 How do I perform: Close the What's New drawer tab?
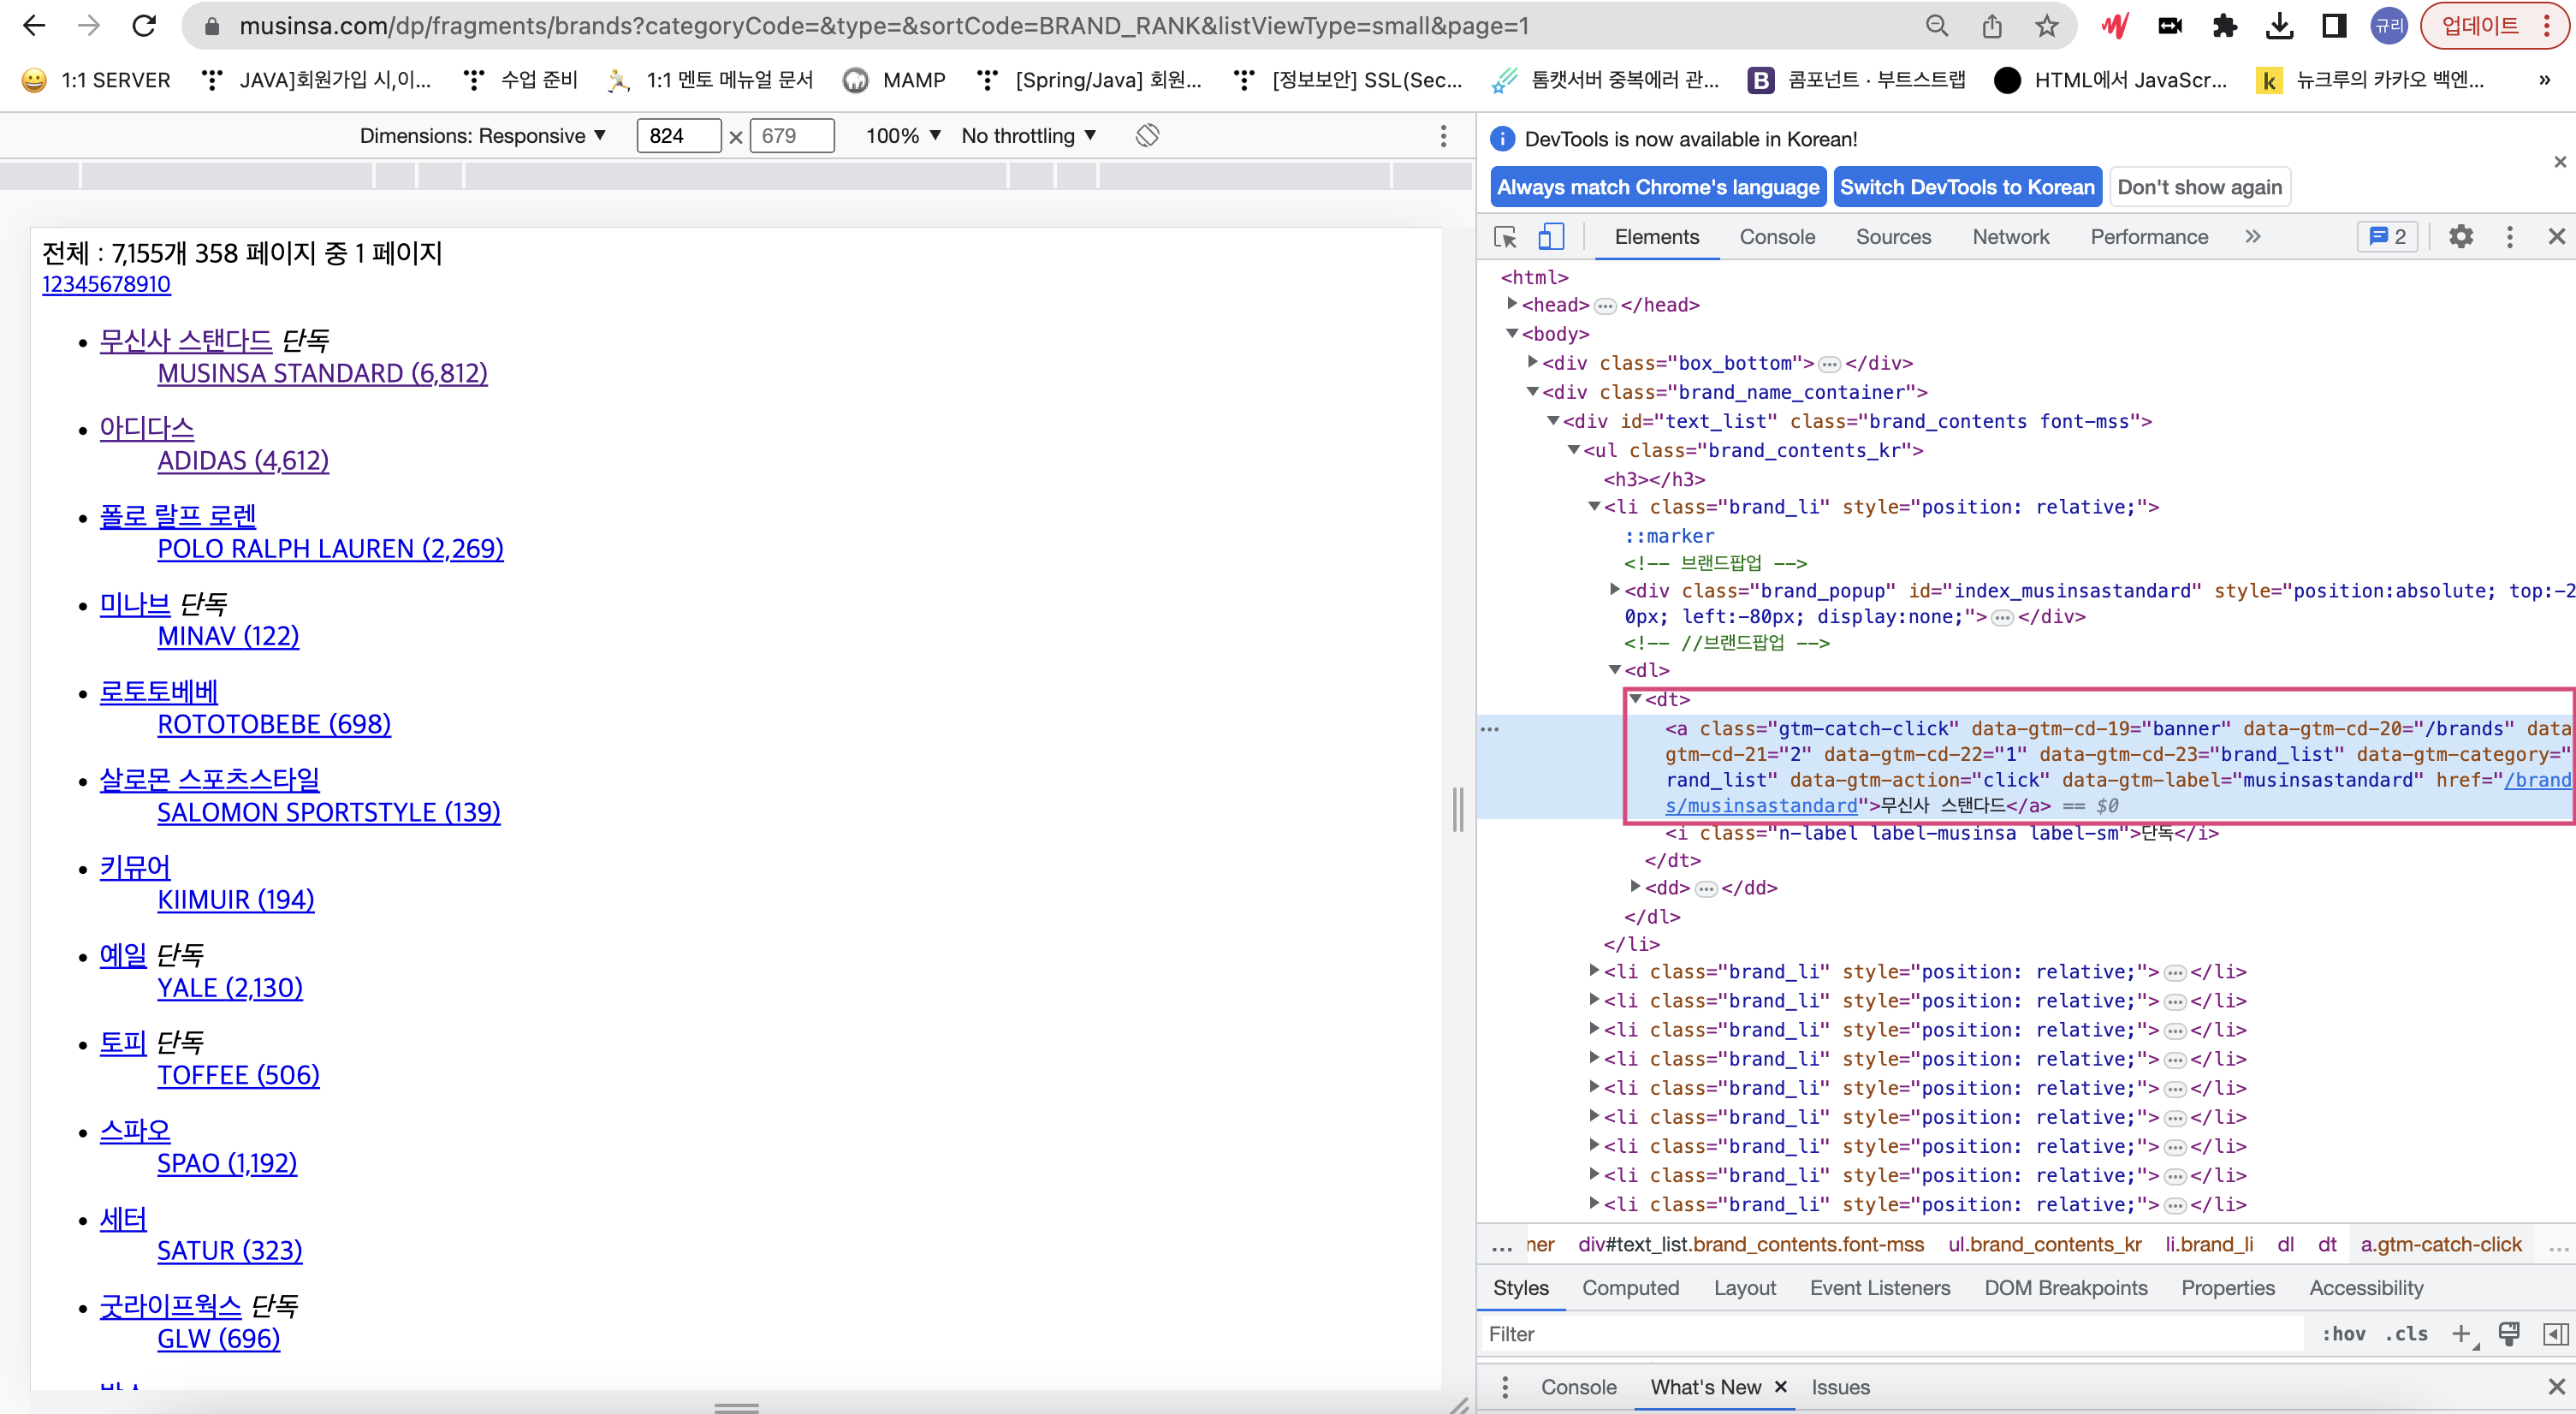(1780, 1387)
